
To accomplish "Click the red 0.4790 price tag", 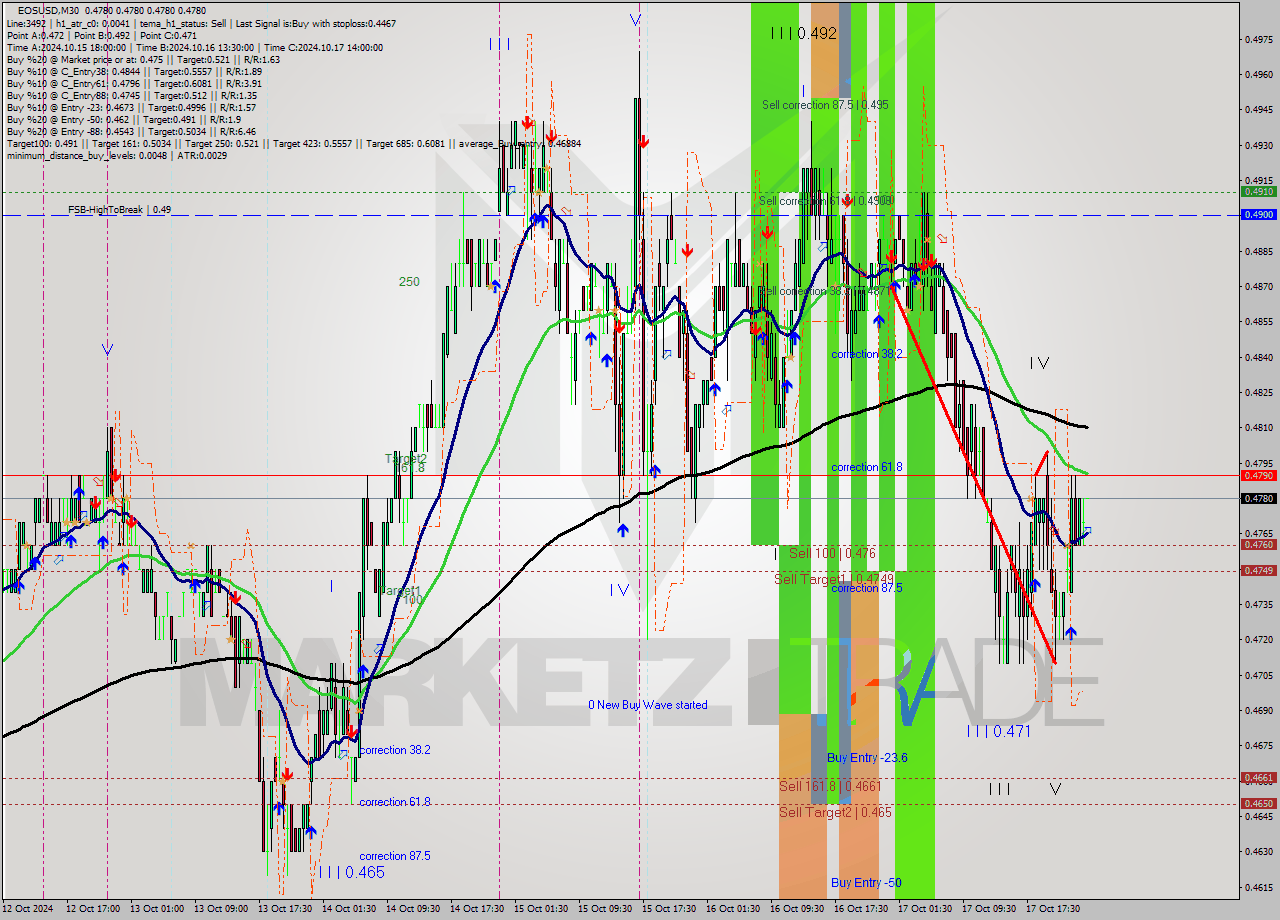I will click(x=1257, y=476).
